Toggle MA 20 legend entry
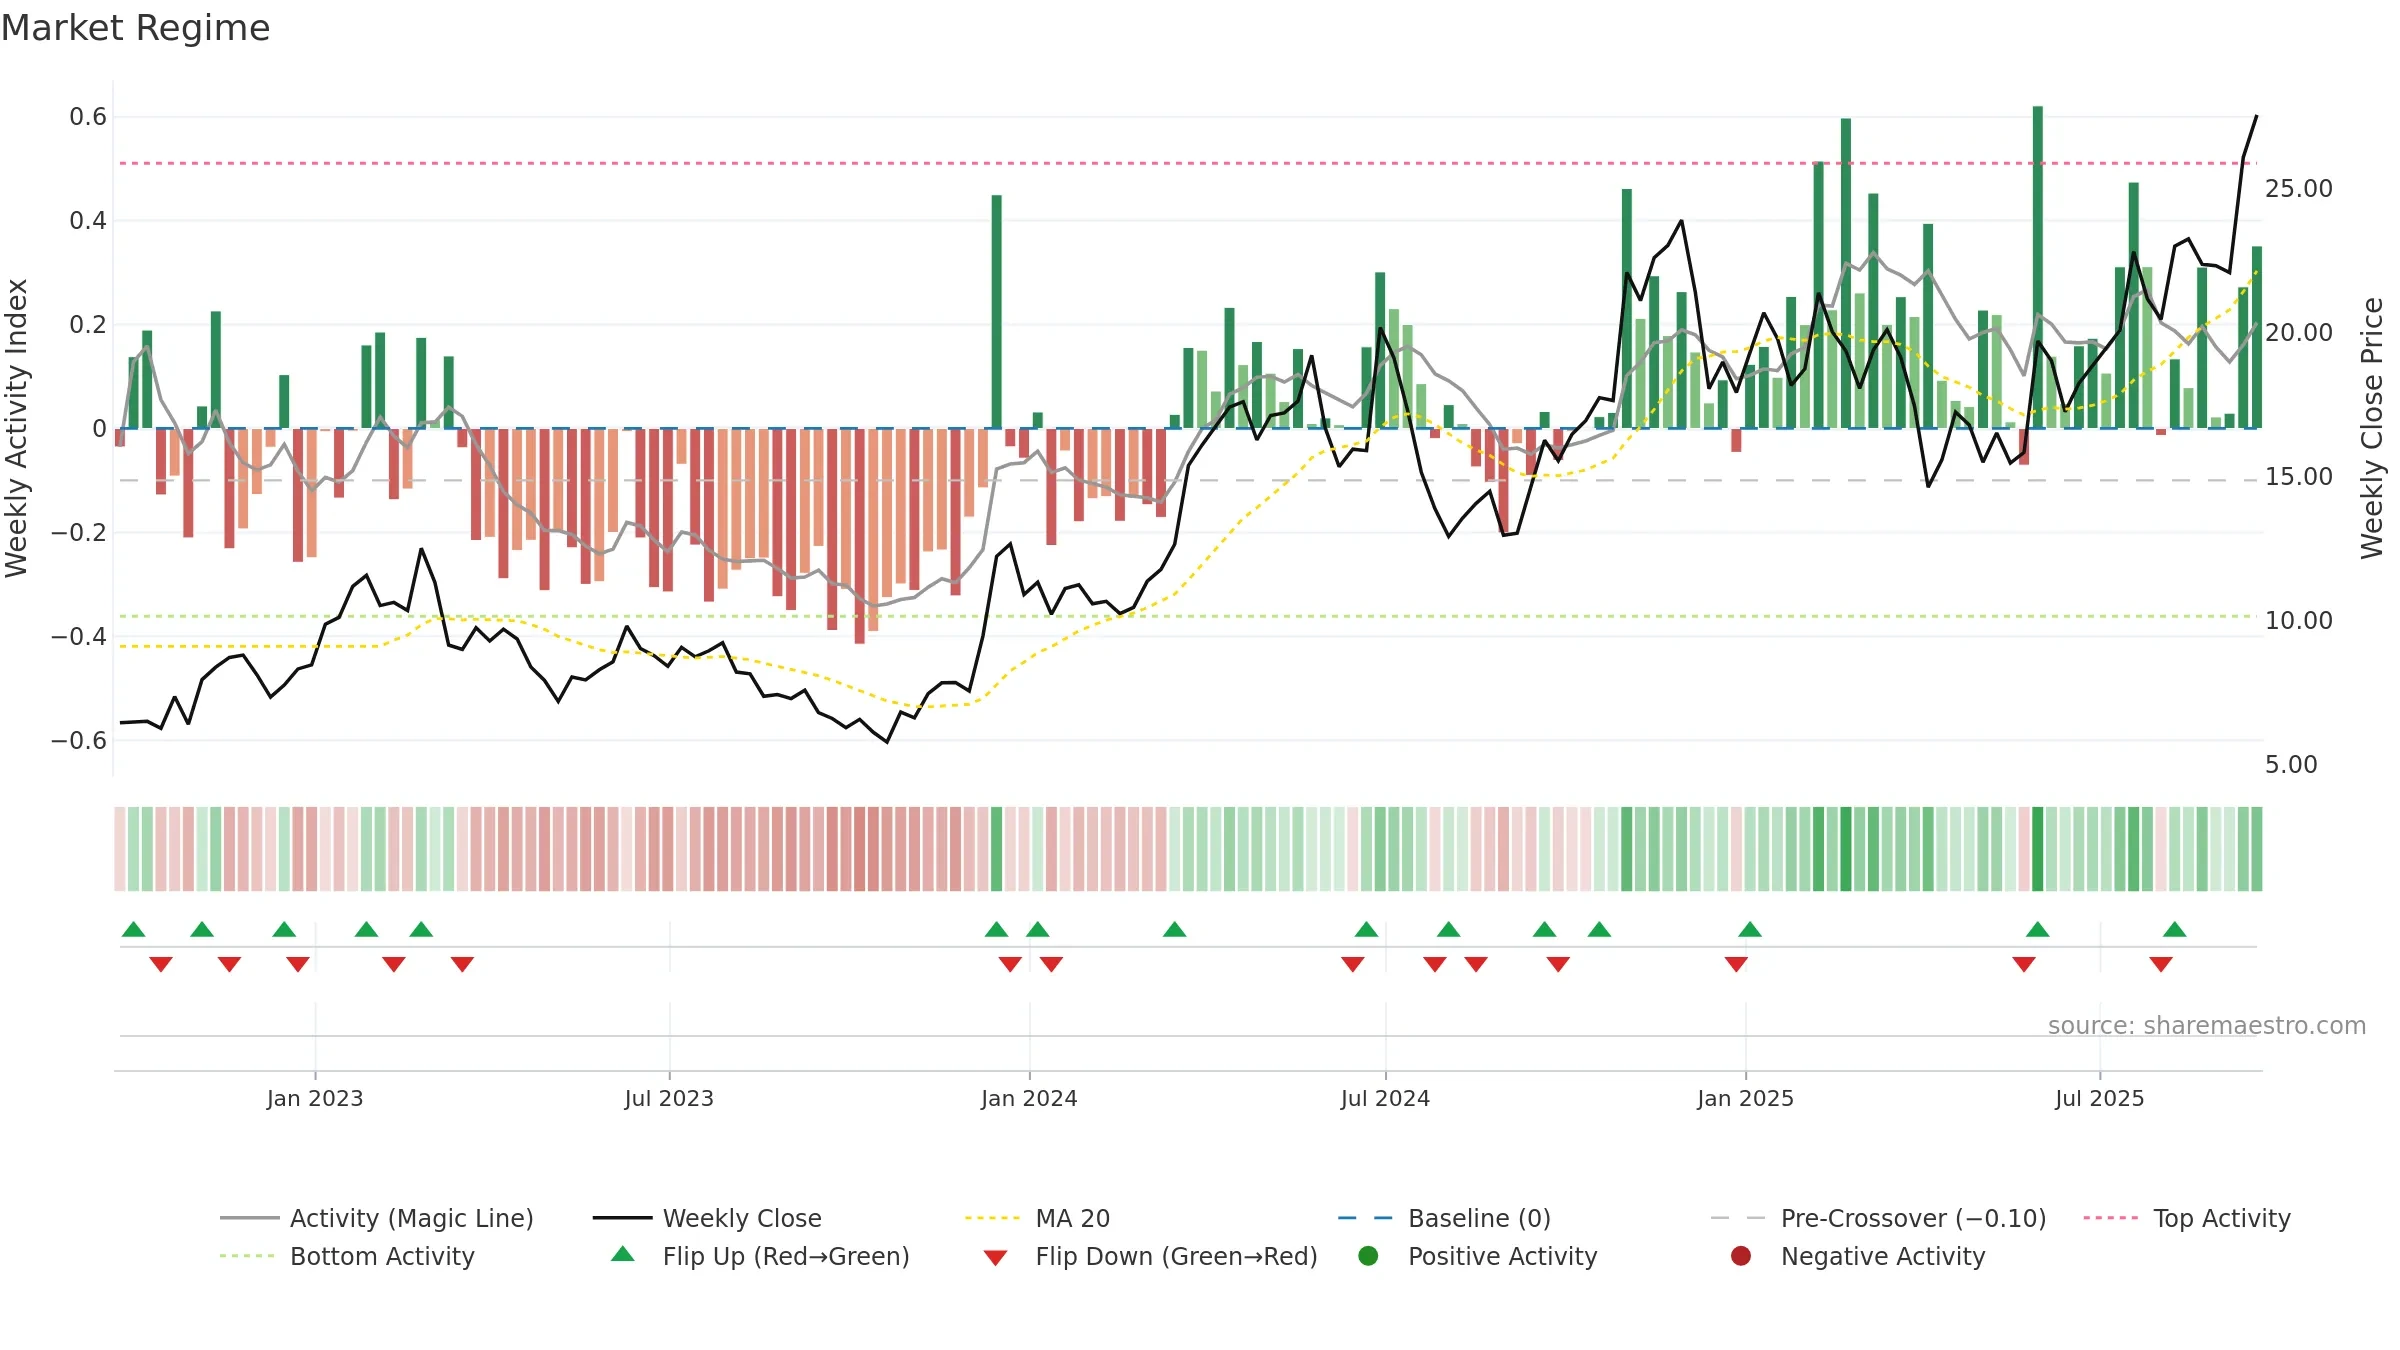The width and height of the screenshot is (2400, 1350). point(1037,1218)
